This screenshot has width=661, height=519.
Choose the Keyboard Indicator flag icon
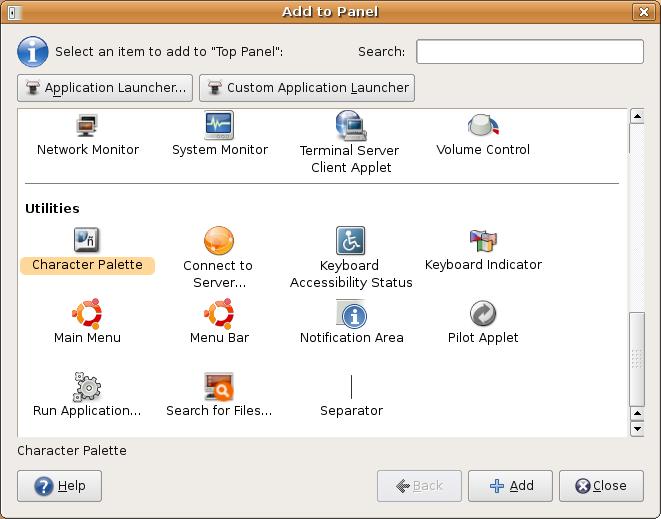(483, 241)
